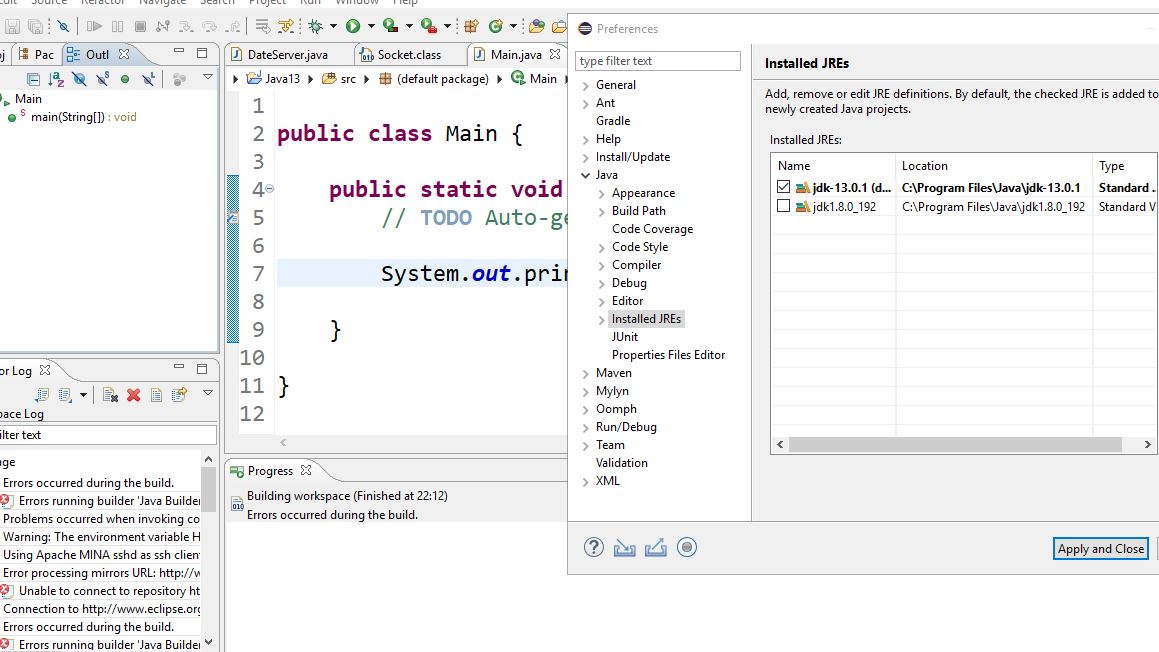The height and width of the screenshot is (652, 1159).
Task: Click the Name column header in JRE table
Action: [833, 166]
